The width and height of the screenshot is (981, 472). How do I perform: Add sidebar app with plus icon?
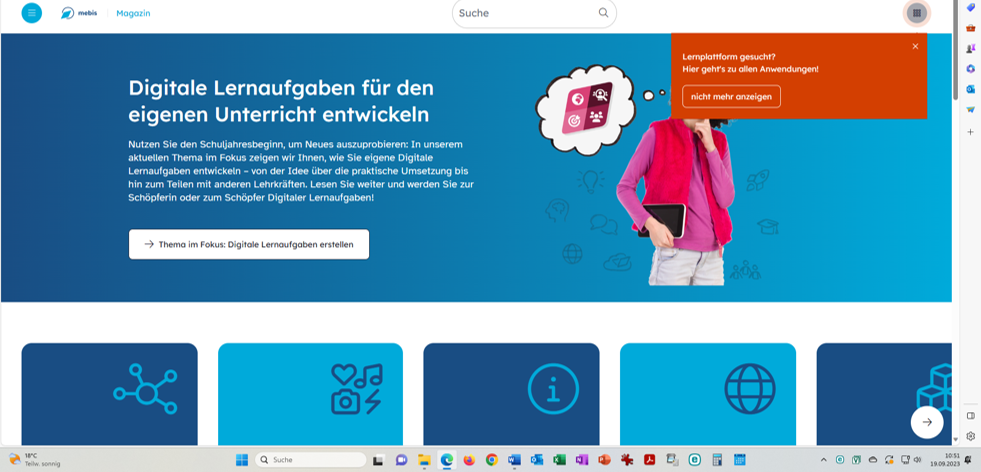(x=970, y=132)
